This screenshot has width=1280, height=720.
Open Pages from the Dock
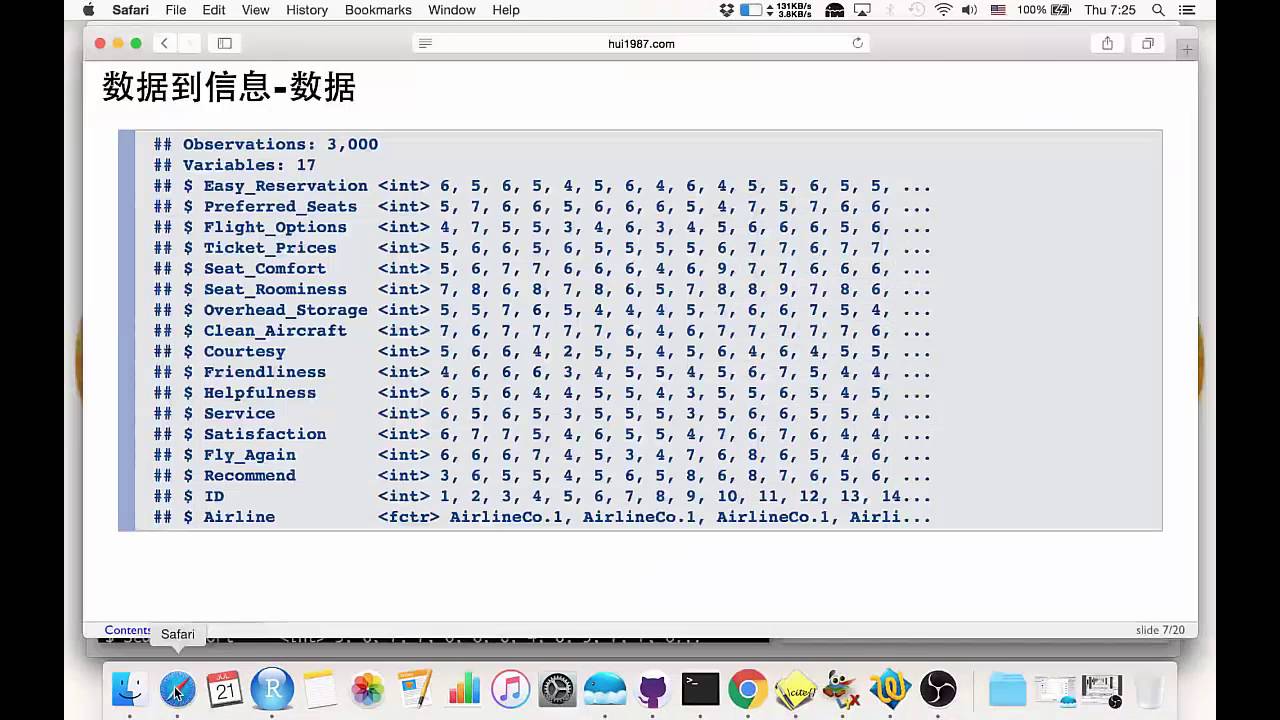415,689
